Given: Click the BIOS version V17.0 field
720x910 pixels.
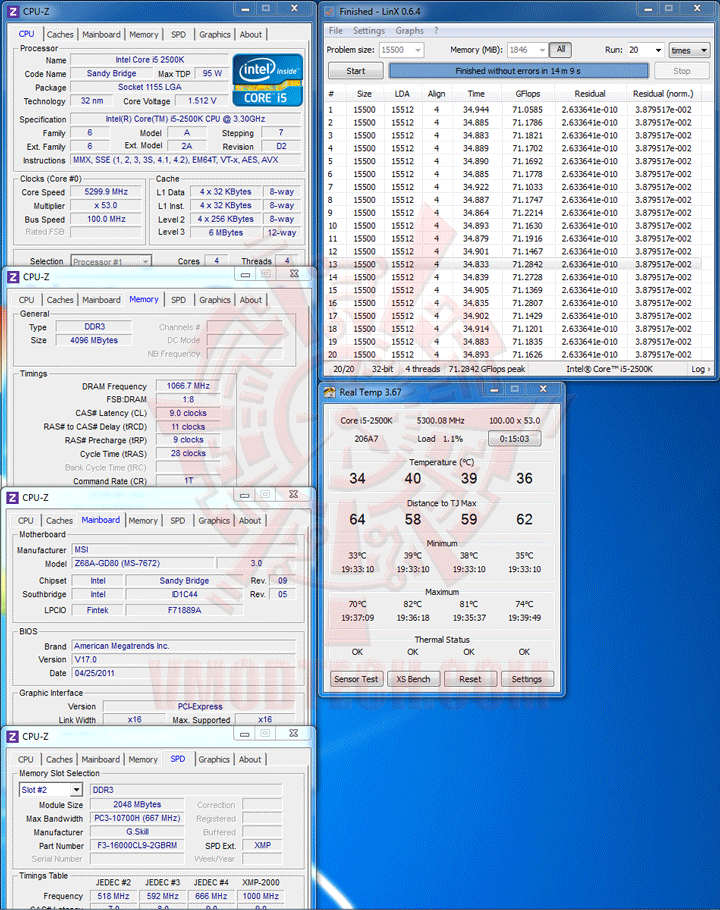Looking at the screenshot, I should click(x=184, y=659).
